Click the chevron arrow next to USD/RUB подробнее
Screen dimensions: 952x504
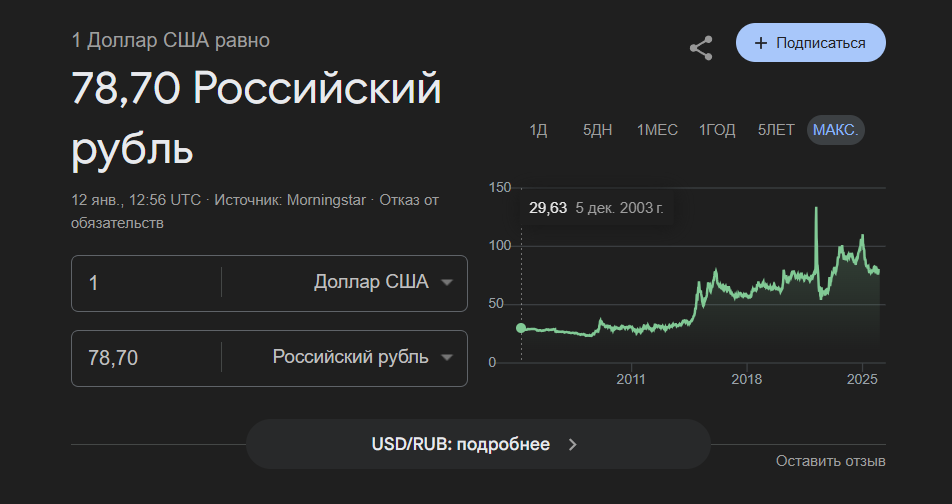573,445
